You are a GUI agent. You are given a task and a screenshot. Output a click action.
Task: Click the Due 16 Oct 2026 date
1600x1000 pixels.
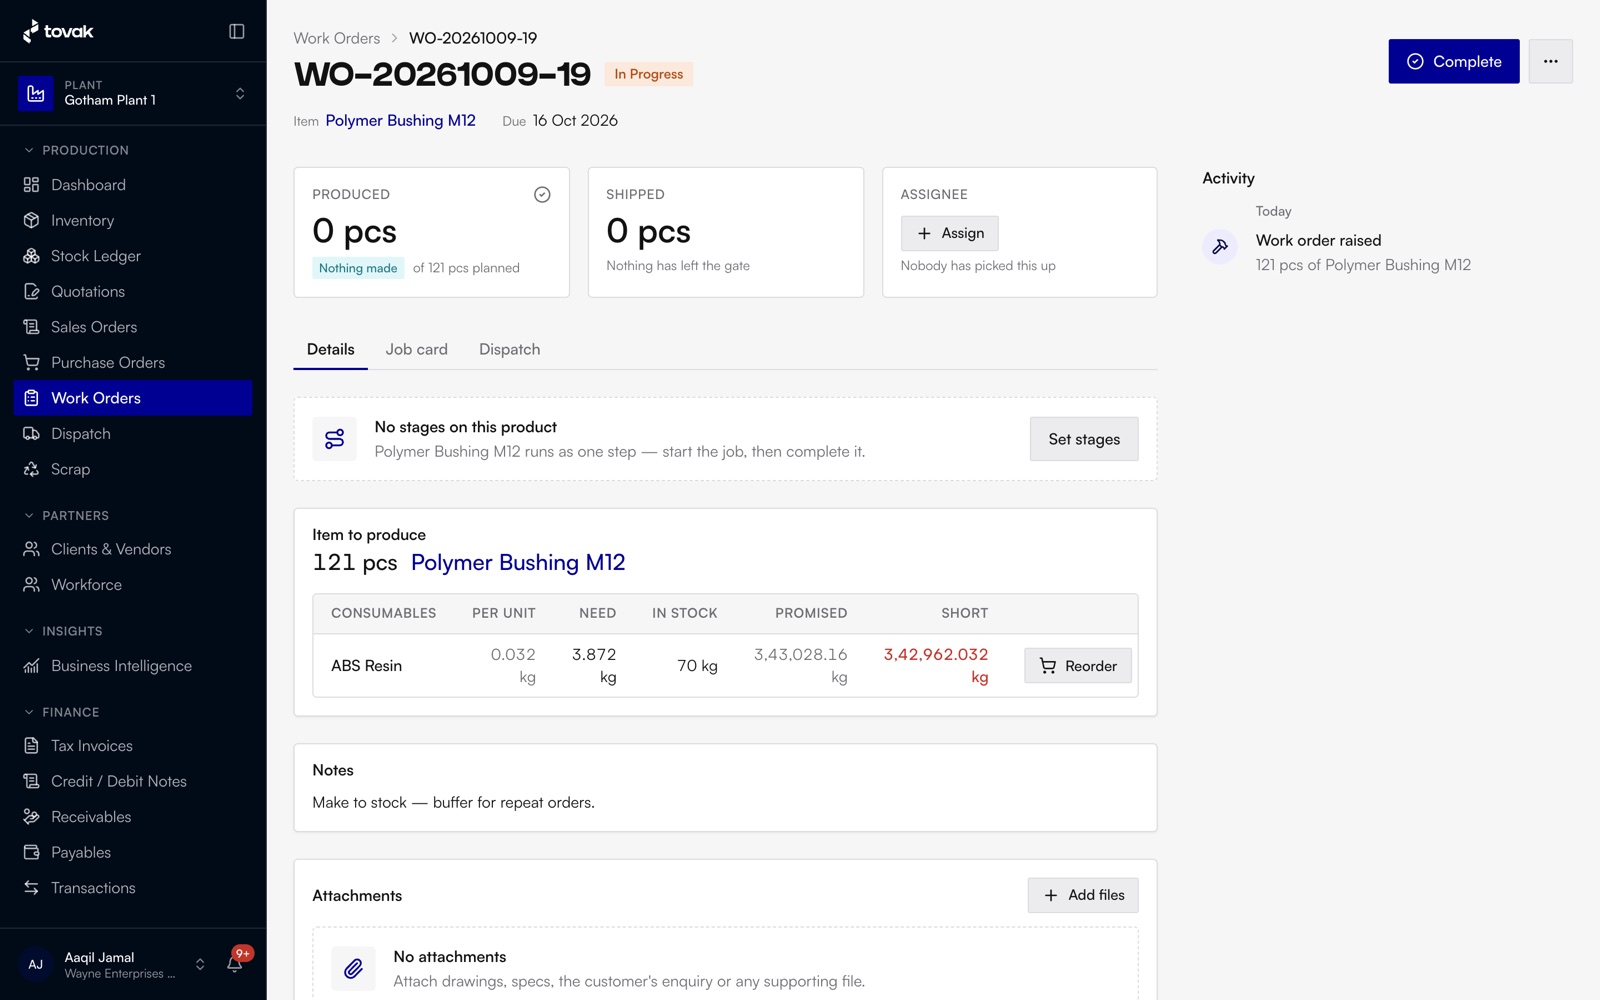click(560, 120)
